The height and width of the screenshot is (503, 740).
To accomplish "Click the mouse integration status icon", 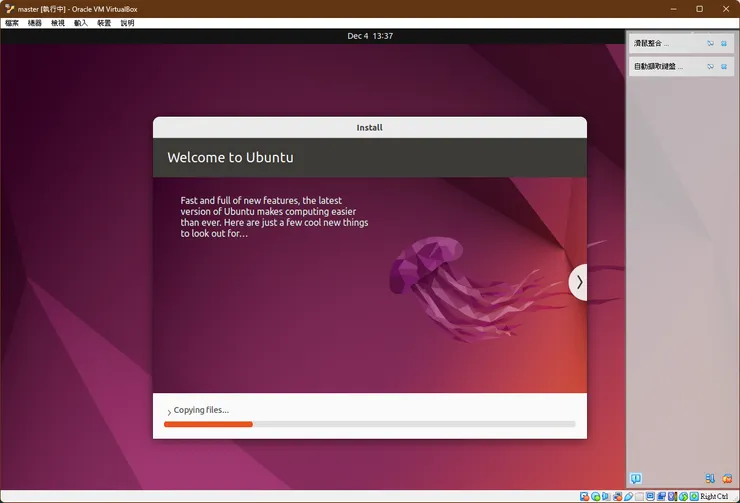I will [683, 496].
